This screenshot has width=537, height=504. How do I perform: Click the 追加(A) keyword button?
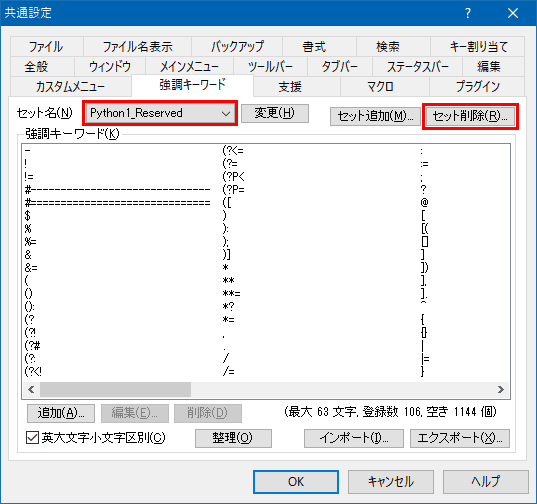click(61, 413)
